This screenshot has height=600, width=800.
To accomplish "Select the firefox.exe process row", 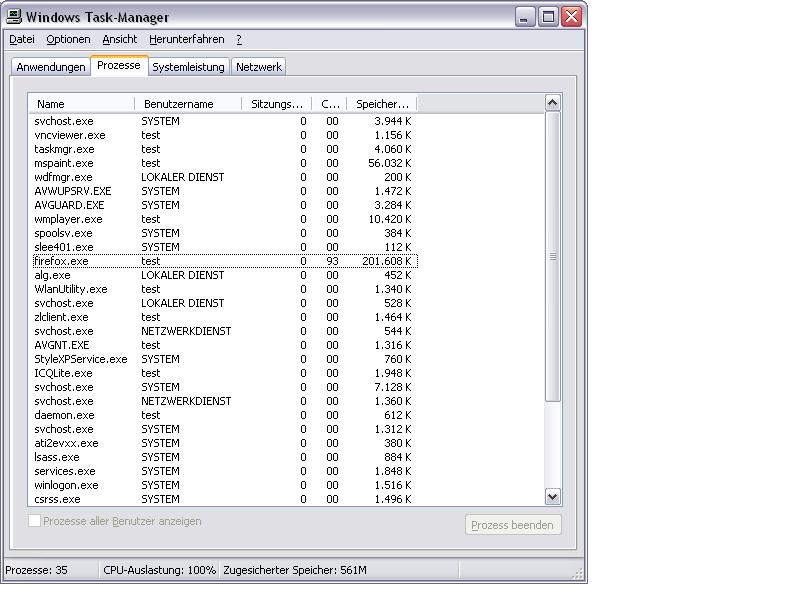I will [225, 261].
